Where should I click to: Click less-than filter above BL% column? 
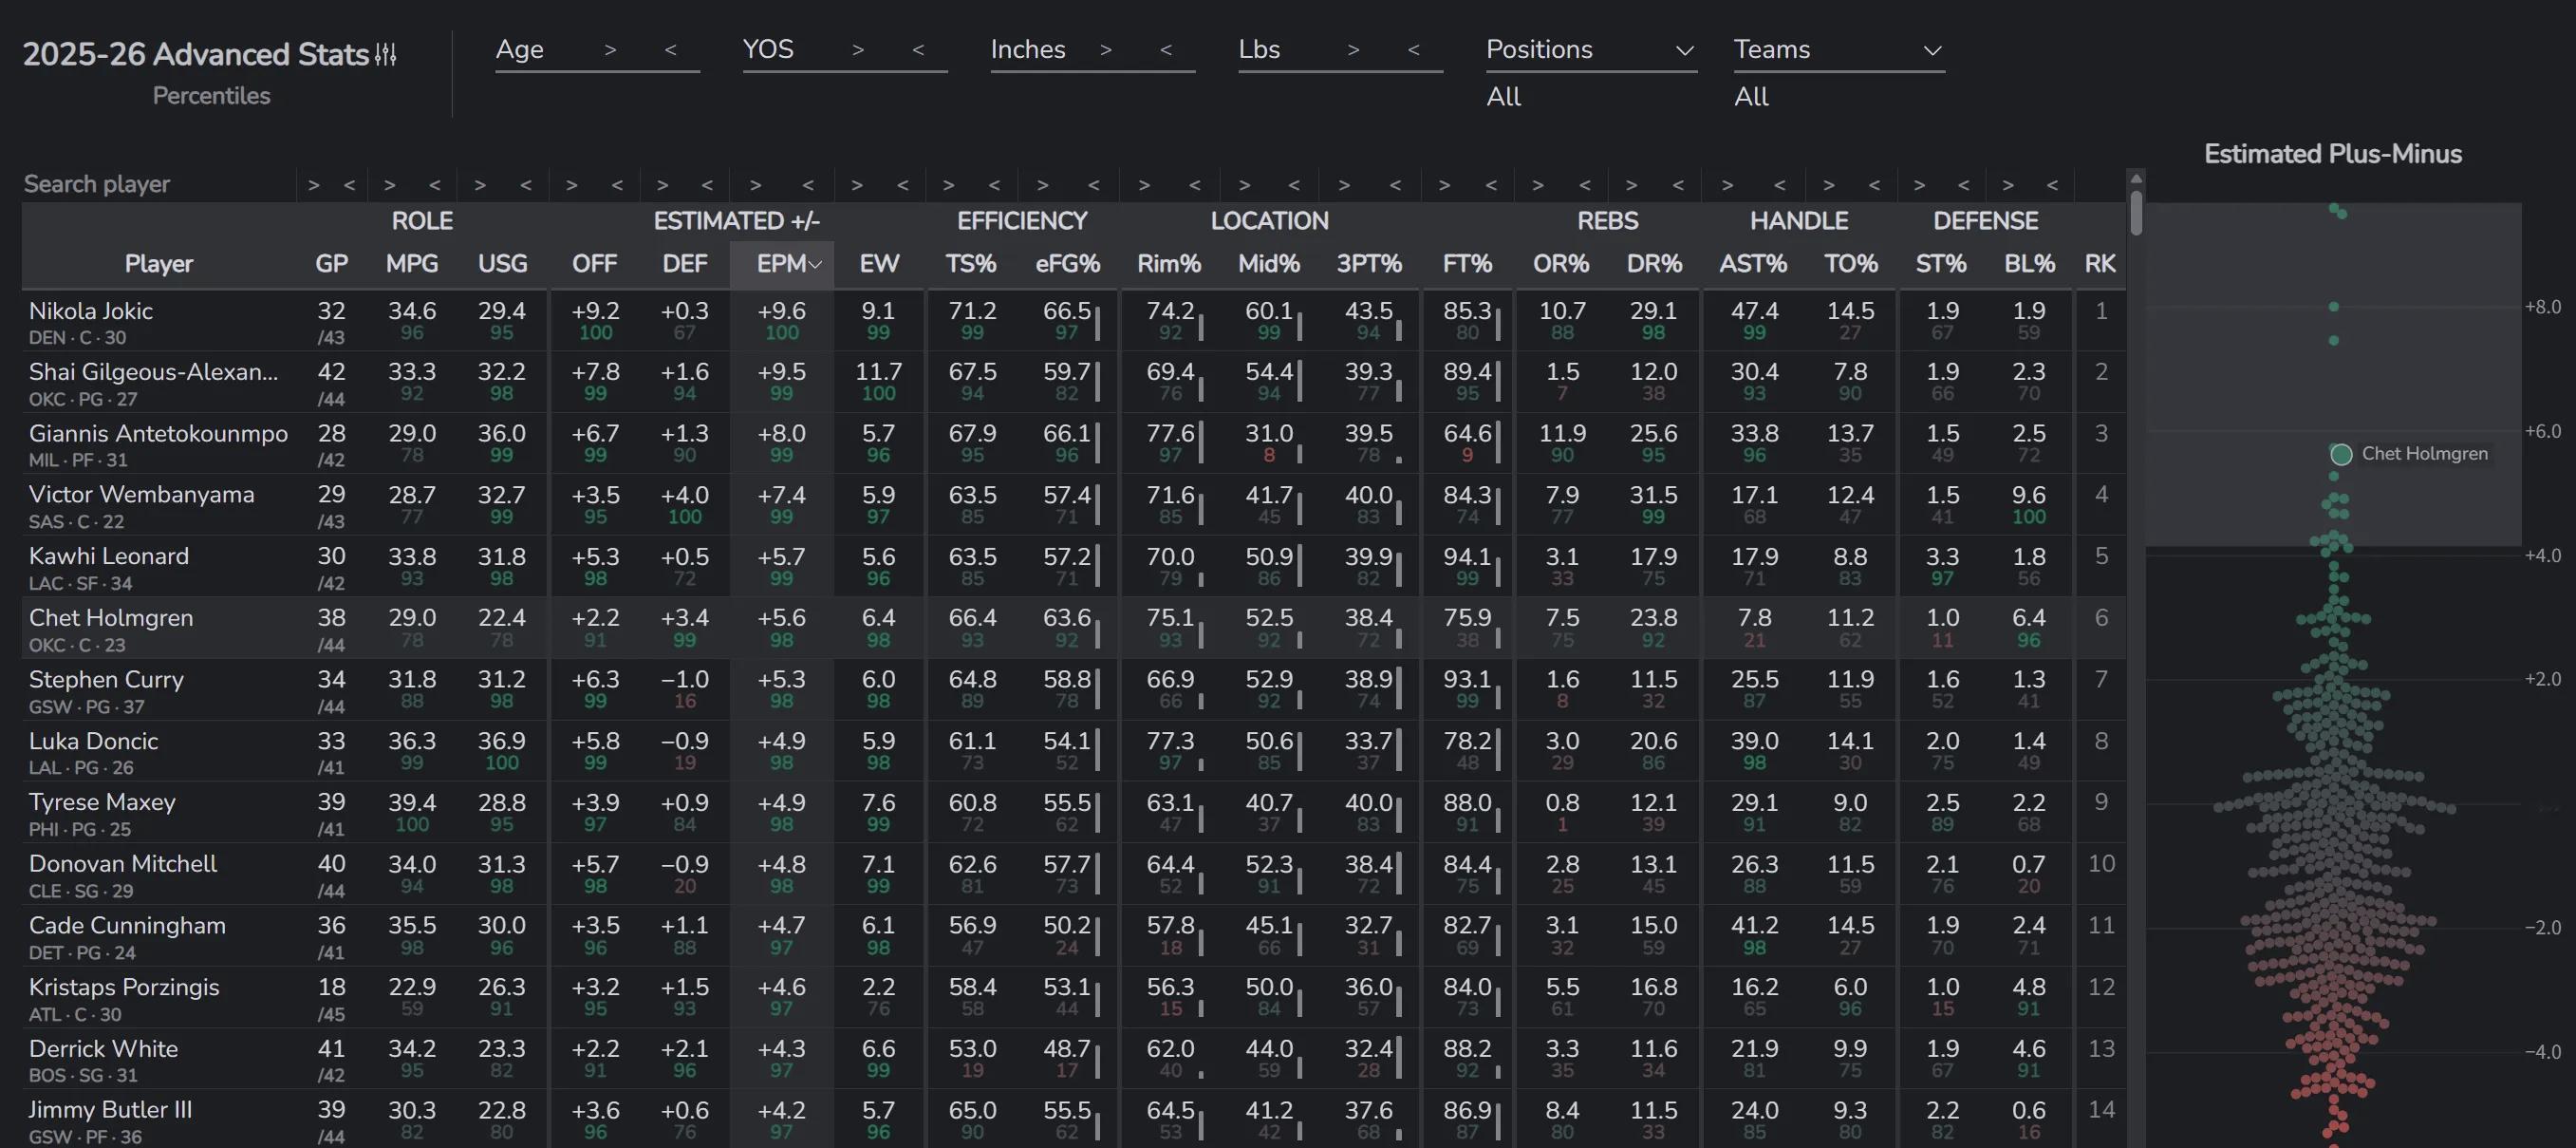coord(2052,185)
